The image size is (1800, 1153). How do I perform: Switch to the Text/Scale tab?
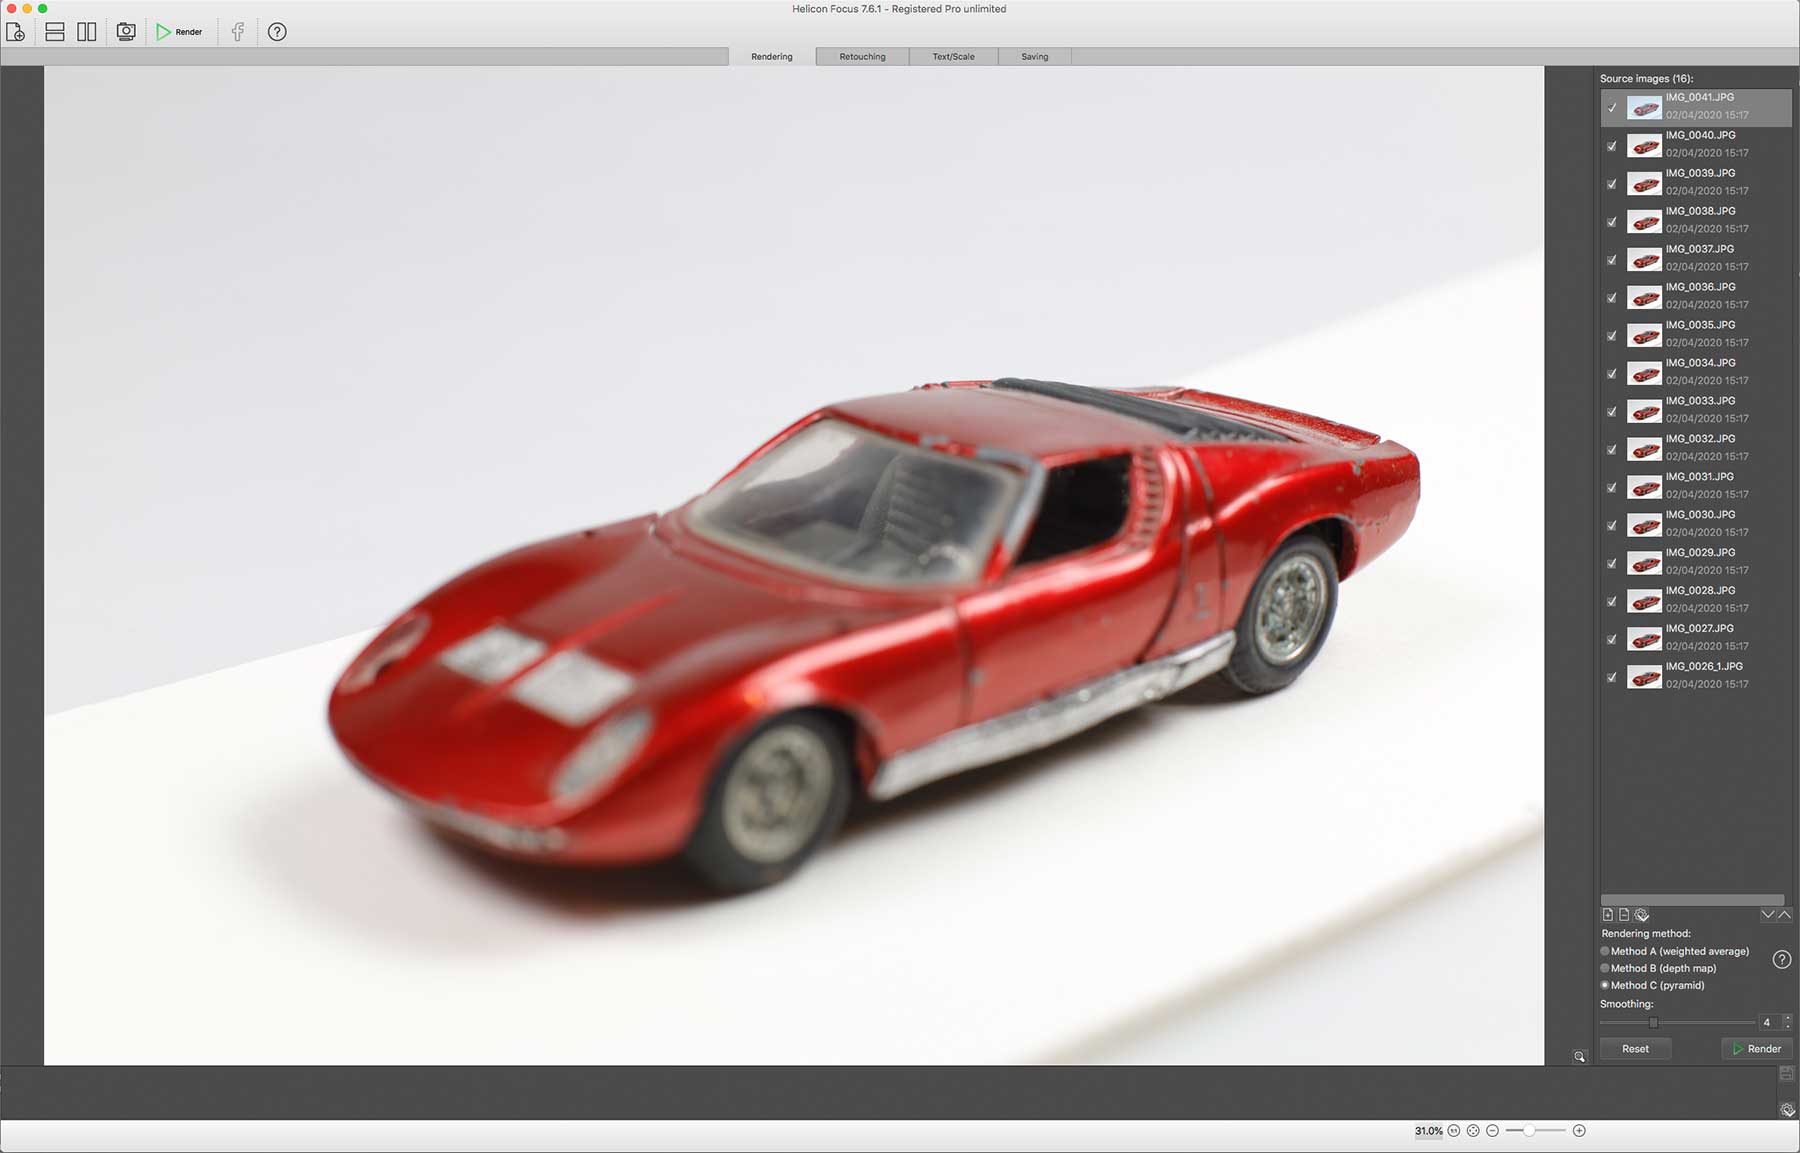pos(953,57)
